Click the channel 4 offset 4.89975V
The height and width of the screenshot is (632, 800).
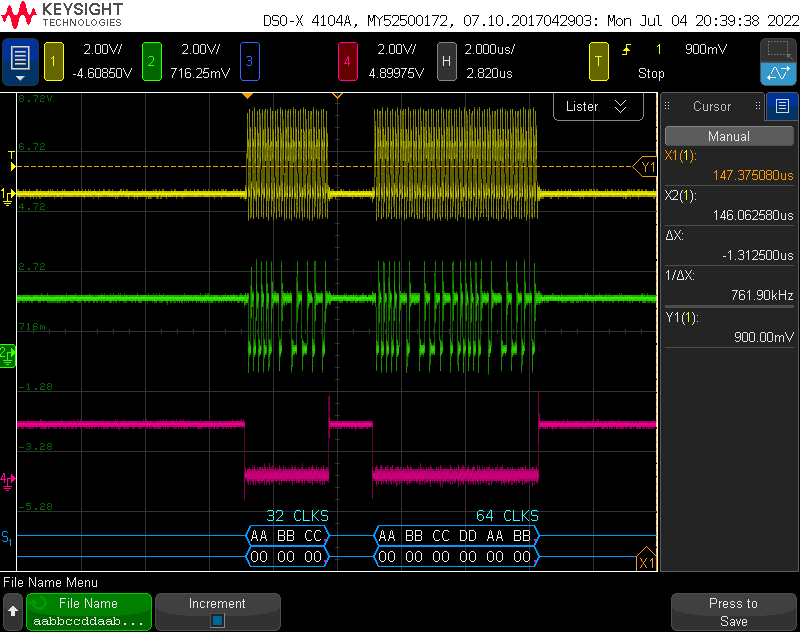(396, 73)
